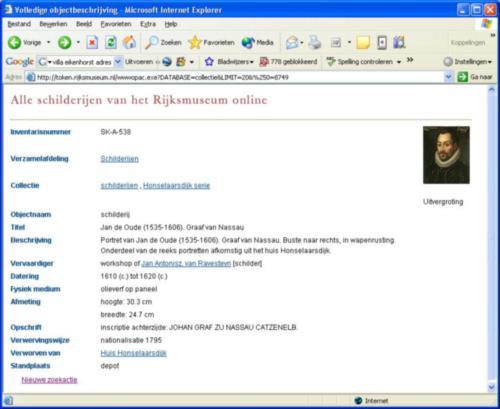Expand the address bar URL dropdown
Viewport: 500px width, 409px height.
pos(448,77)
